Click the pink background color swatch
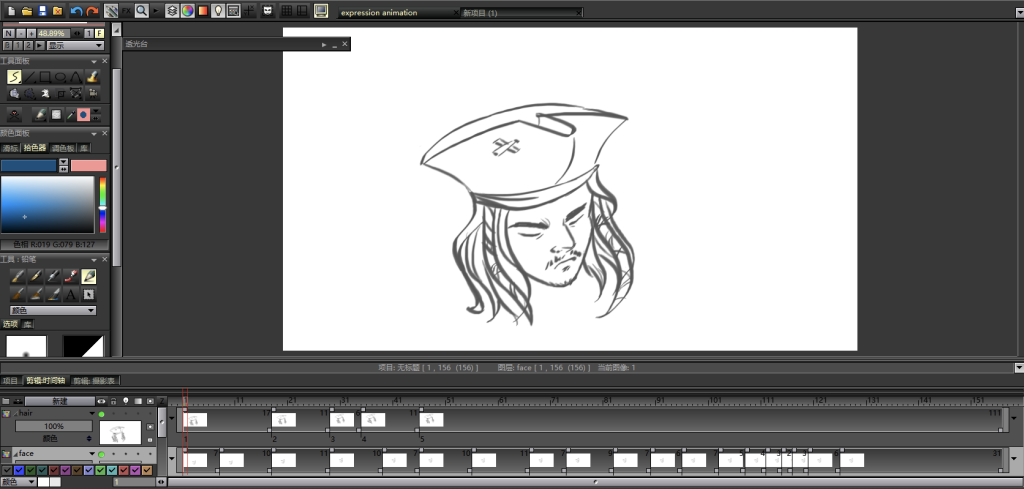 coord(88,166)
